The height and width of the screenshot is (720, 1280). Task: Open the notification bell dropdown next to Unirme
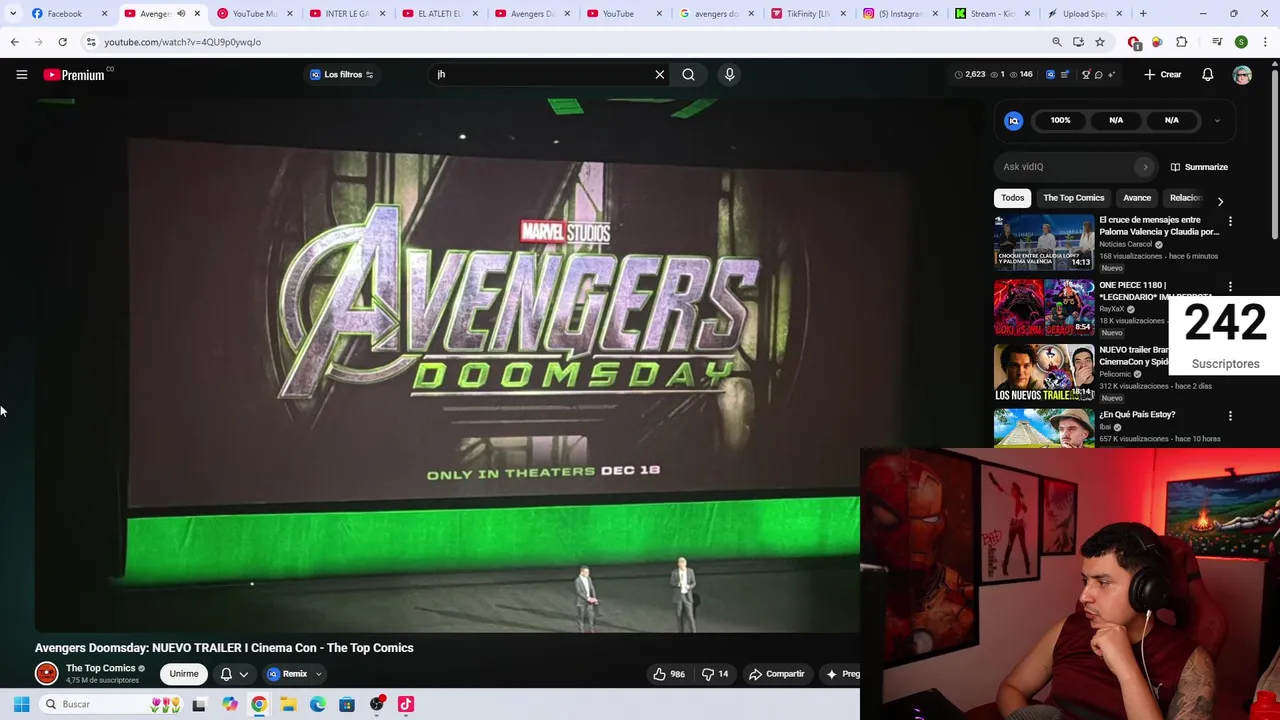point(234,674)
